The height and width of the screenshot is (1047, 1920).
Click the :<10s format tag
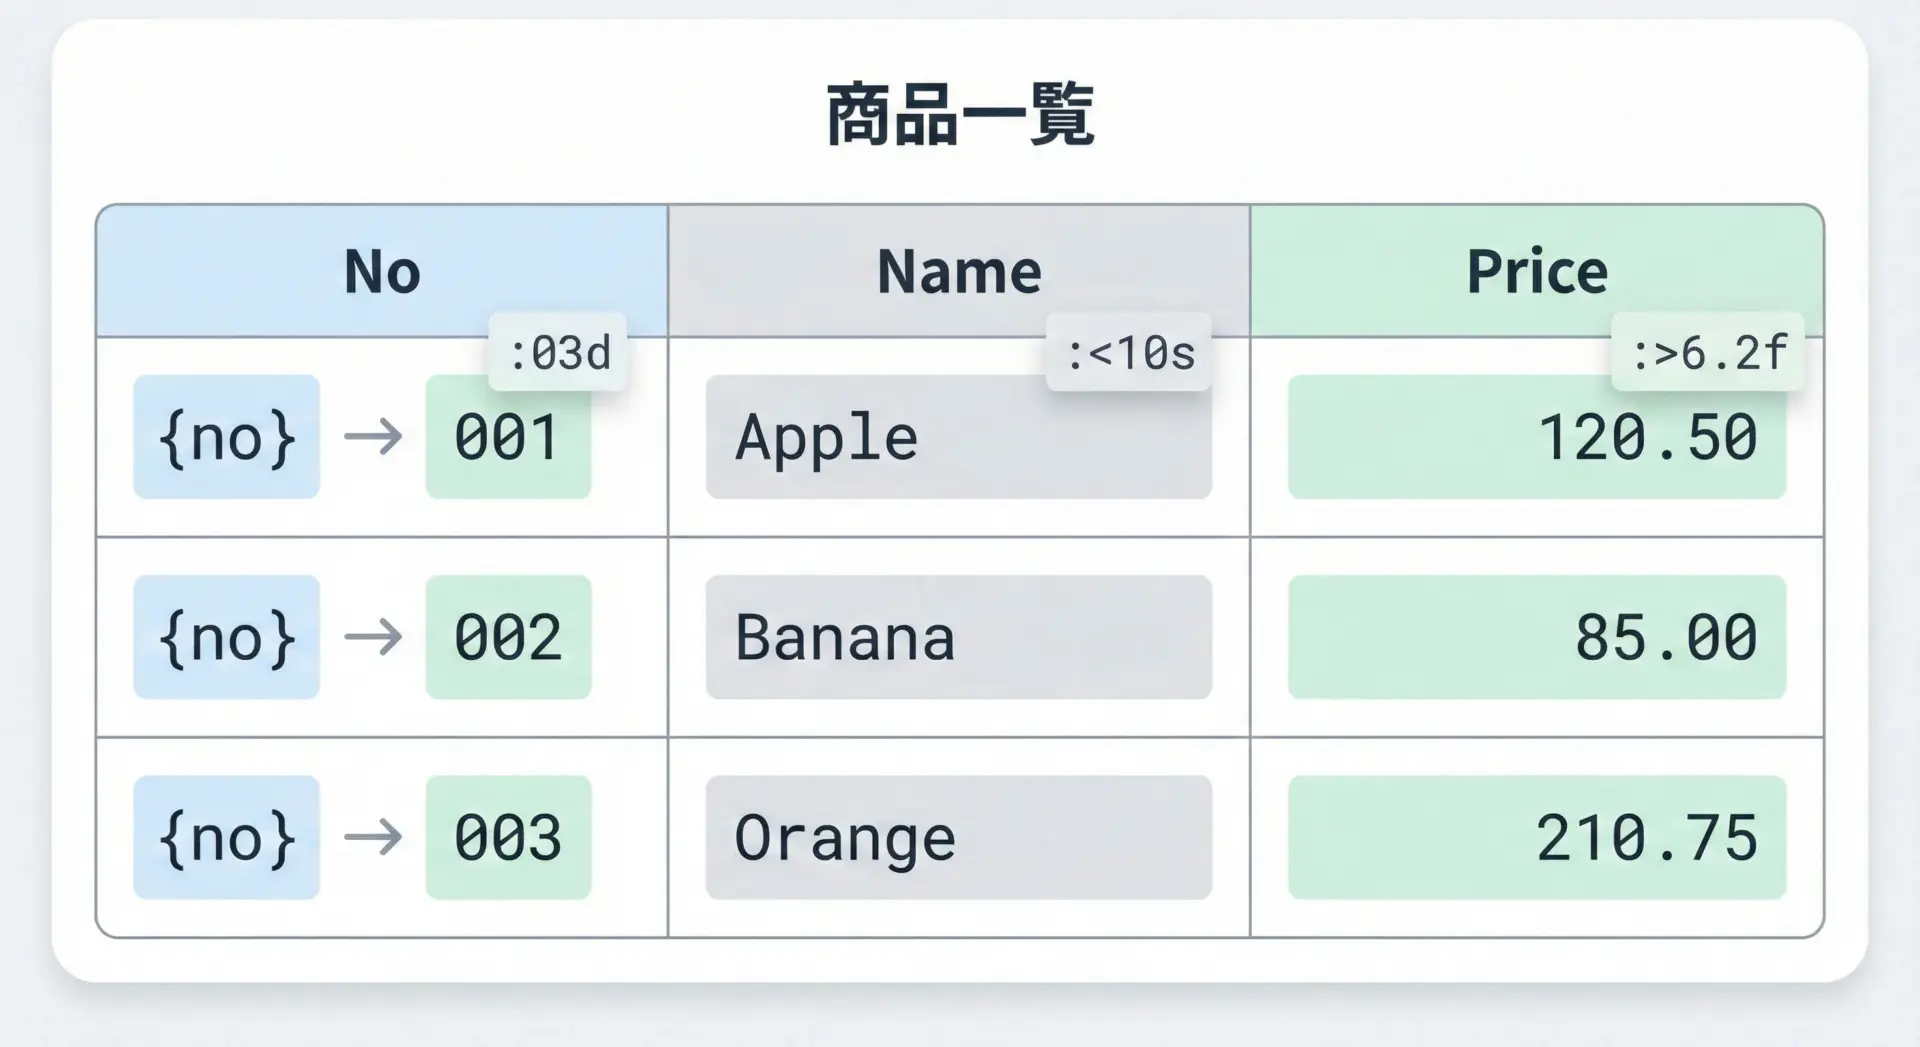tap(1129, 353)
